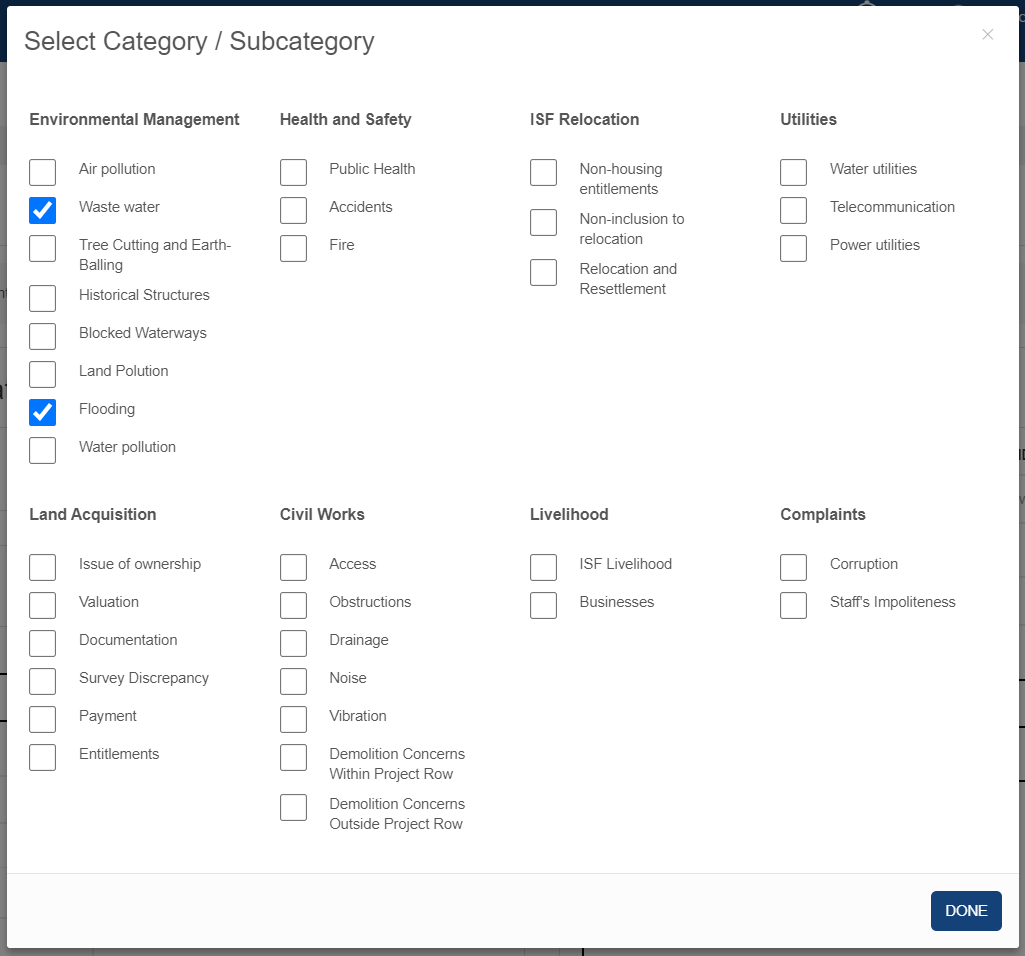Click the DONE button
1025x956 pixels.
[x=965, y=911]
